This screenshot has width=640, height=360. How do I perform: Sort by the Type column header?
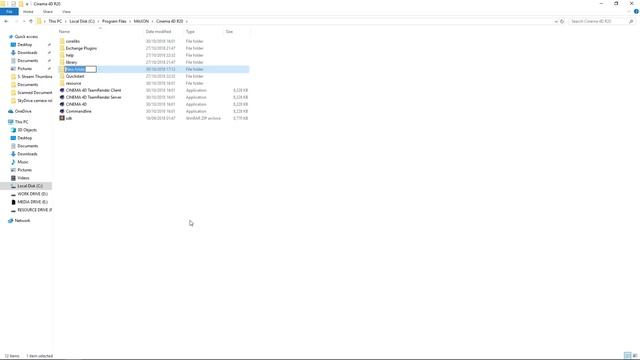point(190,32)
